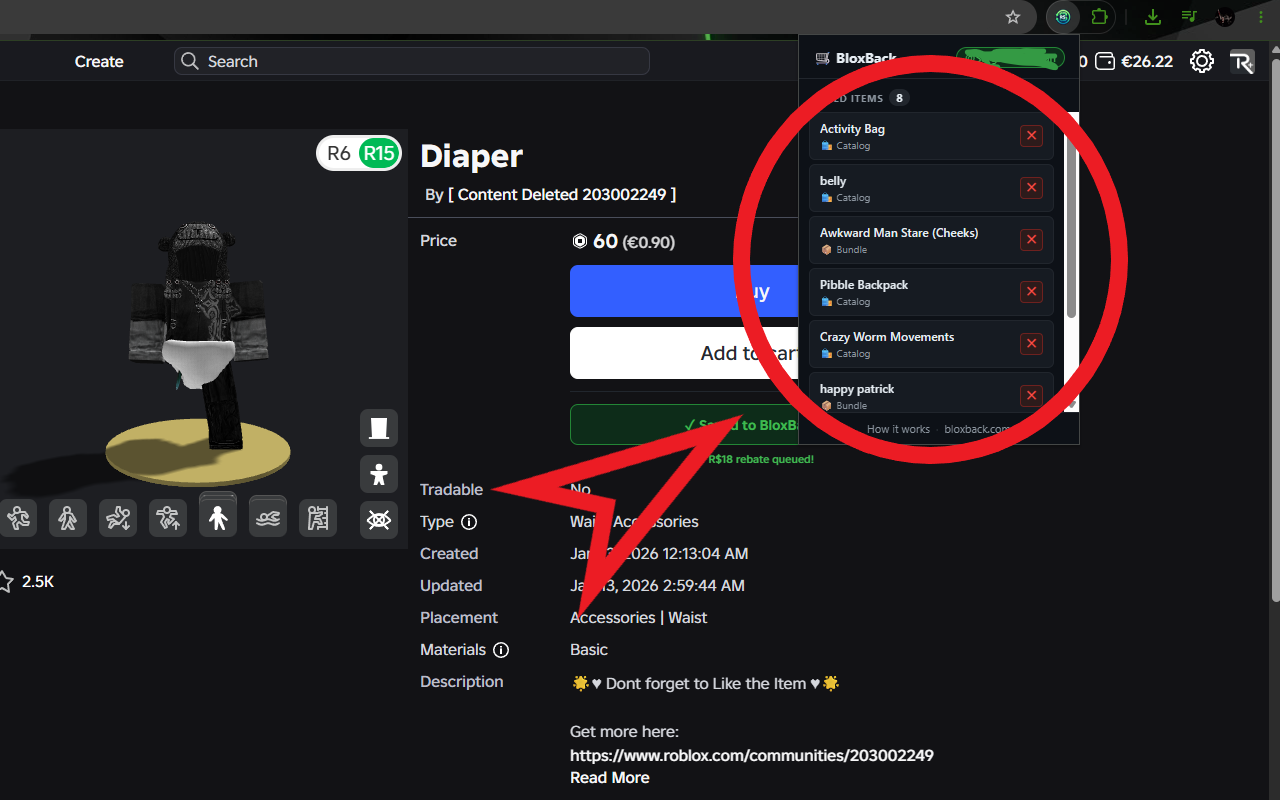Click the Create menu item
This screenshot has height=800, width=1280.
[99, 61]
